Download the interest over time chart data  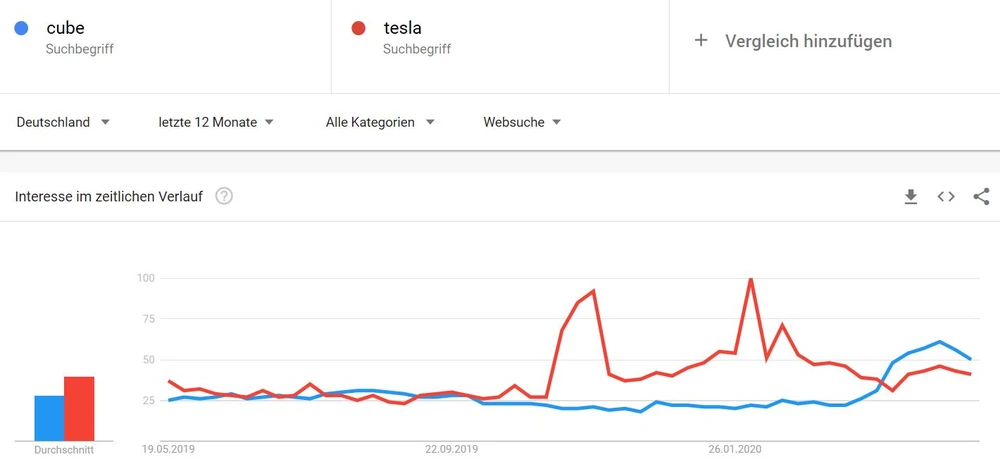click(x=911, y=197)
